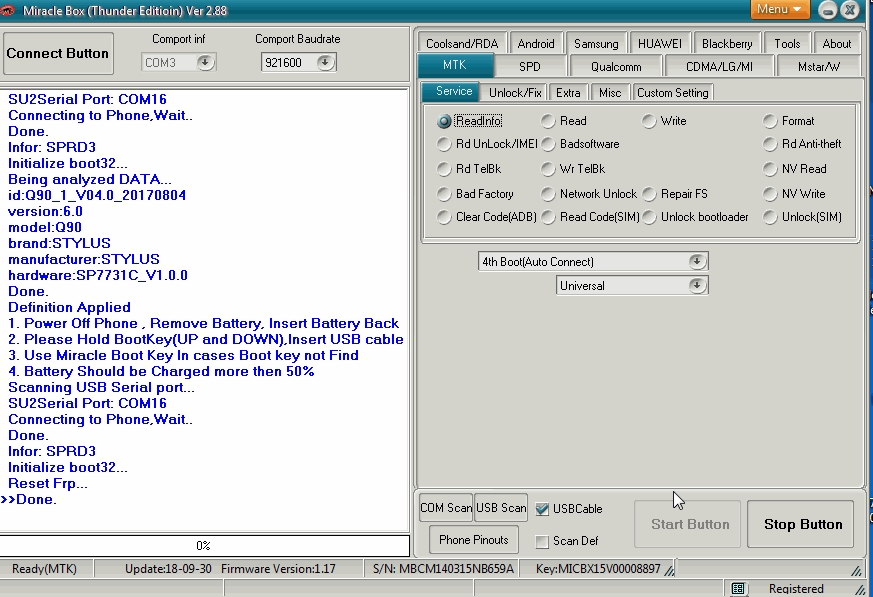
Task: Select the ReadInfo radio option
Action: pyautogui.click(x=444, y=121)
